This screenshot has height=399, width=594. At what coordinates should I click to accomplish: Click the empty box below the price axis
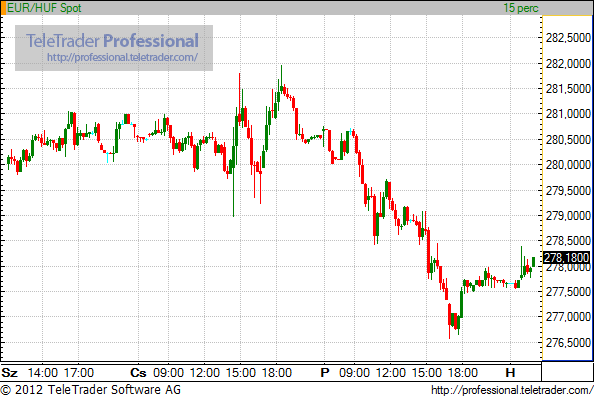[x=567, y=371]
